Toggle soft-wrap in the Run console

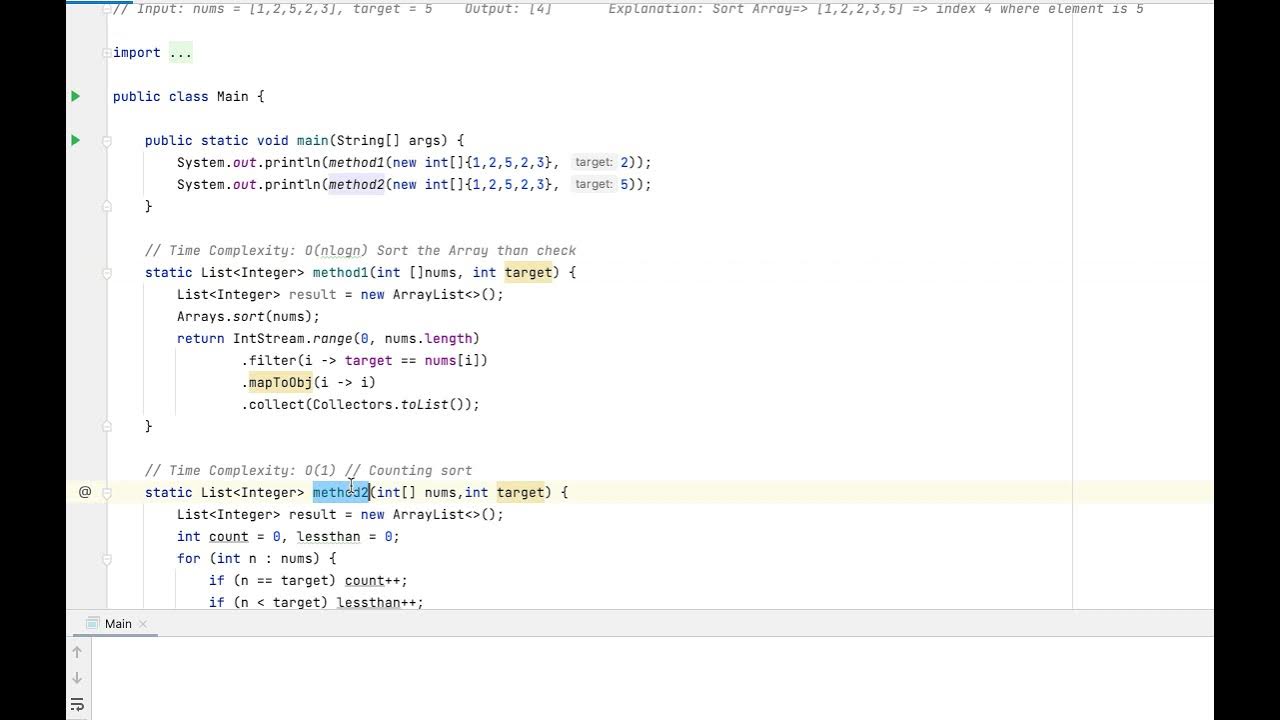tap(77, 705)
